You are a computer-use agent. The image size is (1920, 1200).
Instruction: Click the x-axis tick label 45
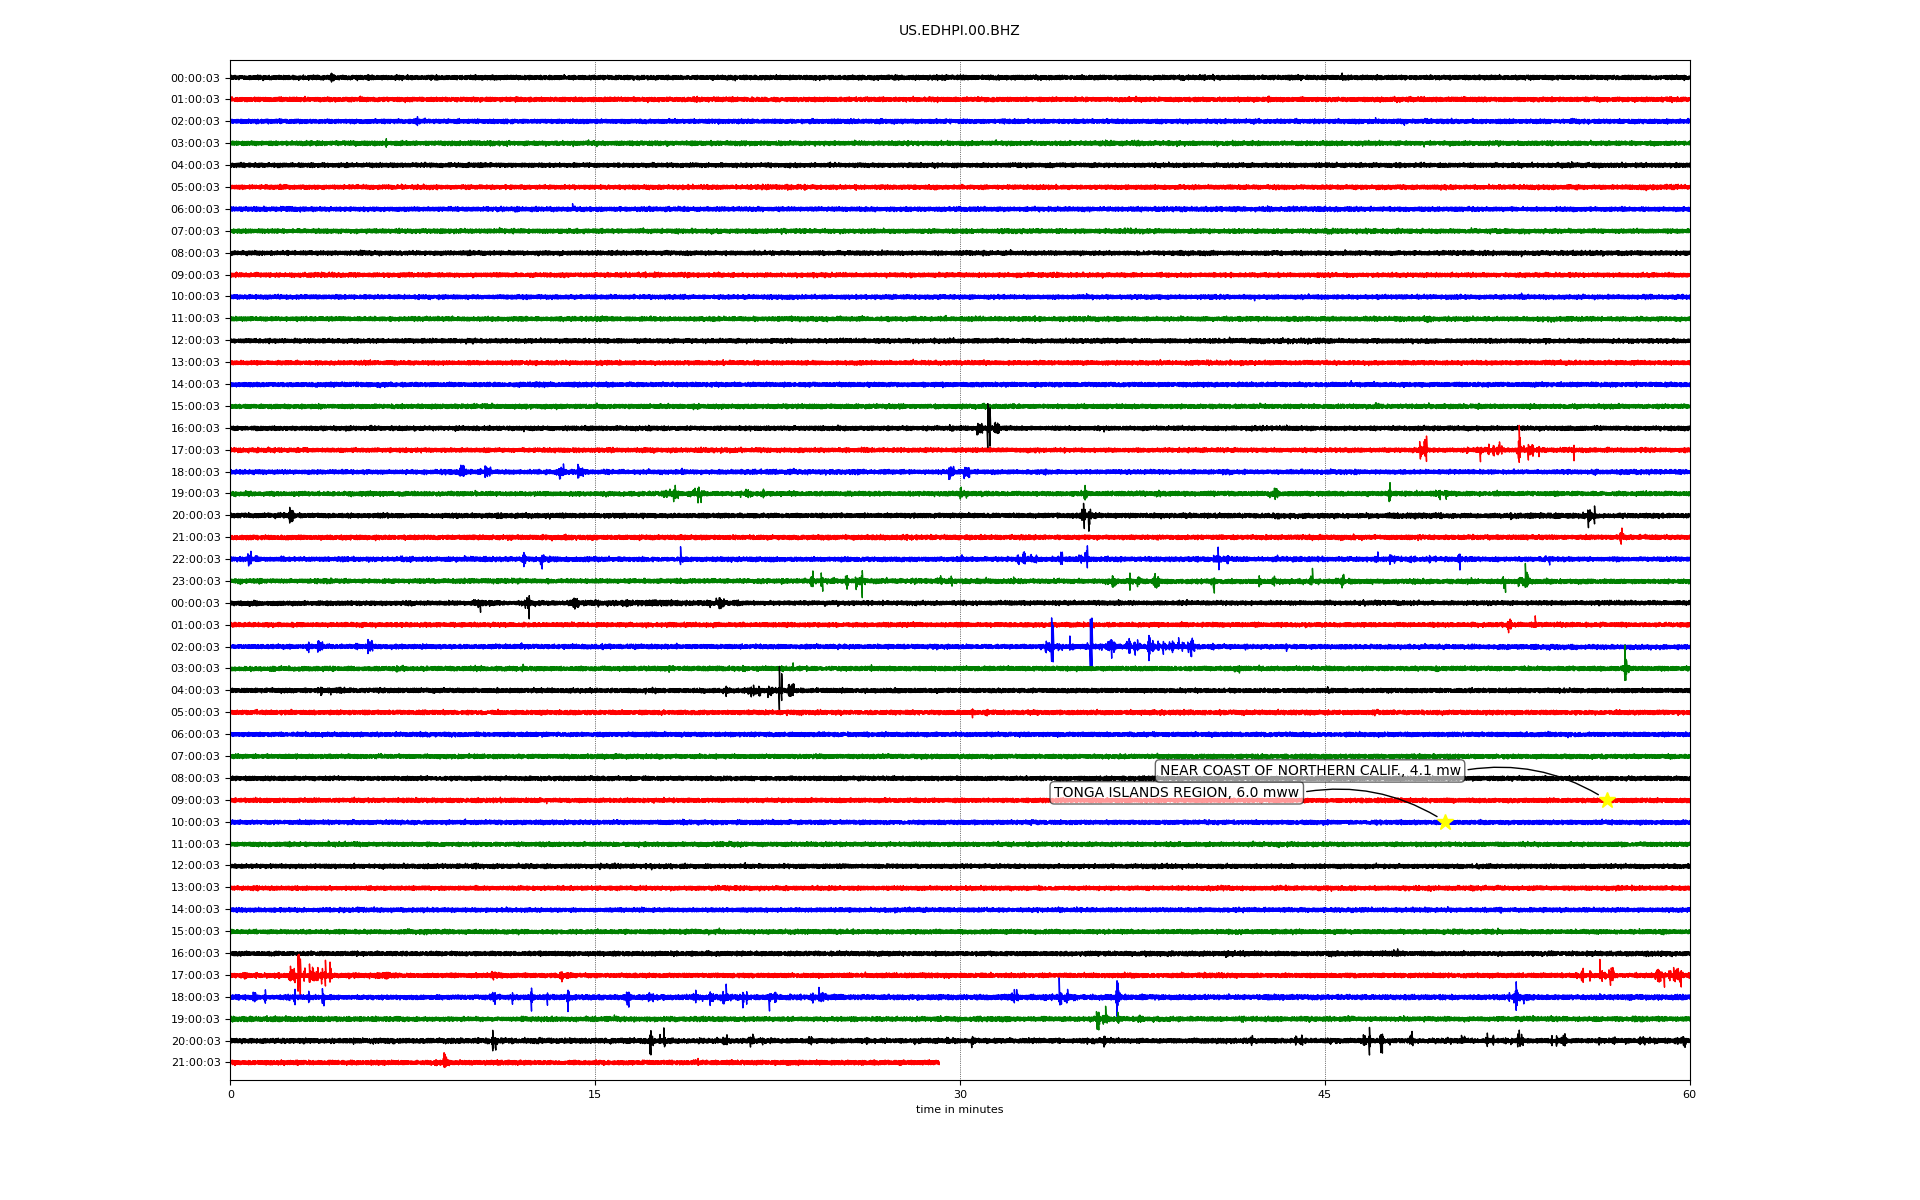click(1325, 1094)
